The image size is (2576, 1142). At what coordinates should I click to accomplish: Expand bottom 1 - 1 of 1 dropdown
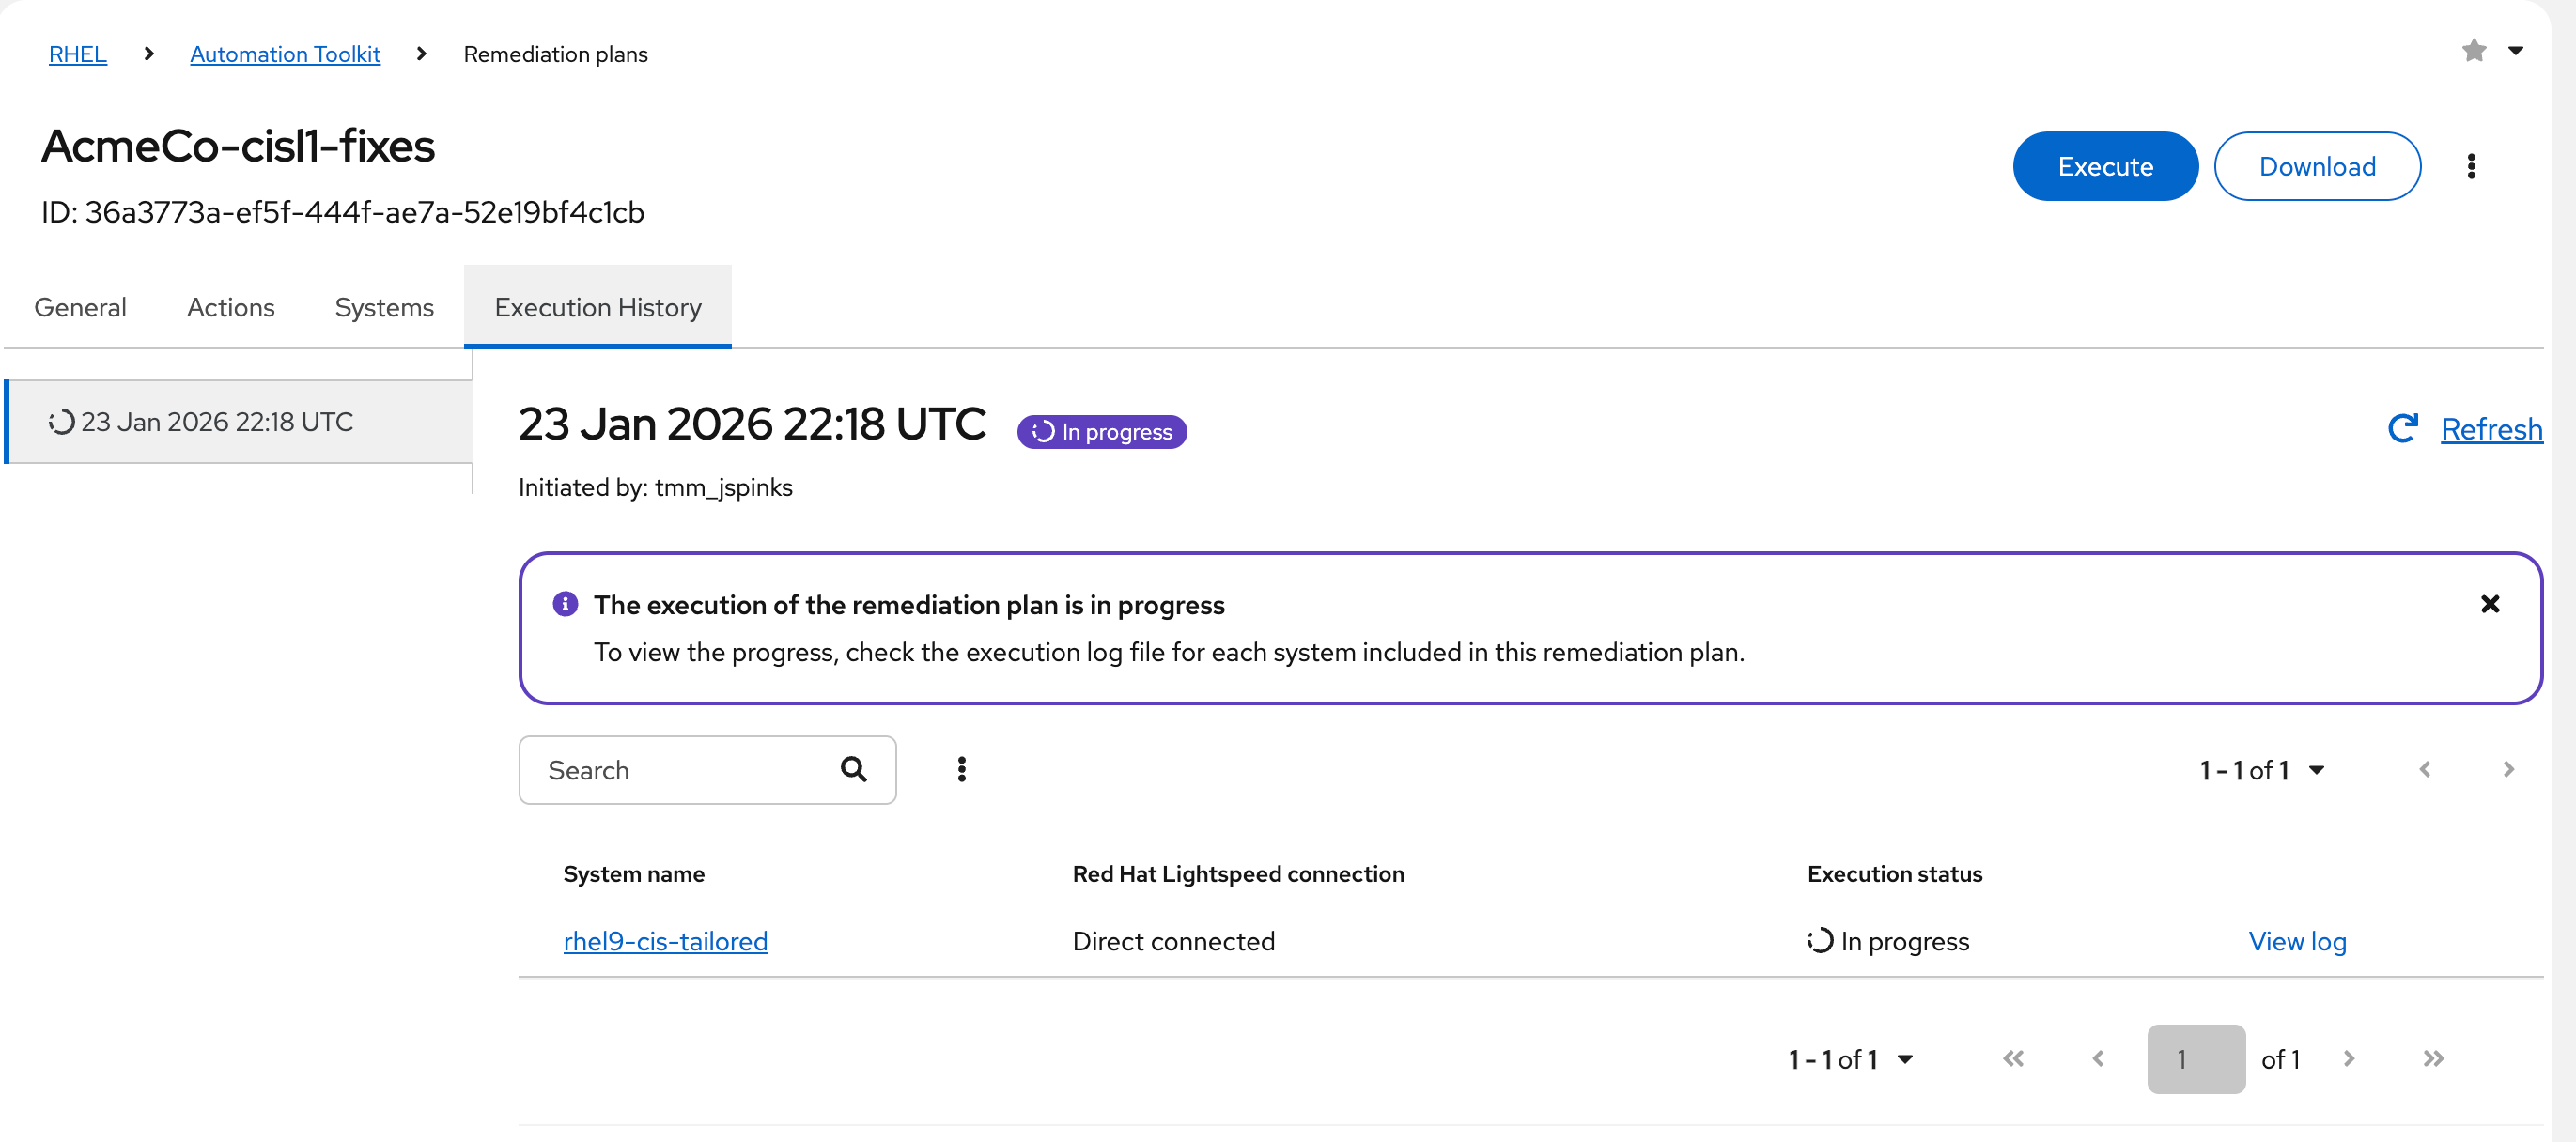pos(1851,1059)
